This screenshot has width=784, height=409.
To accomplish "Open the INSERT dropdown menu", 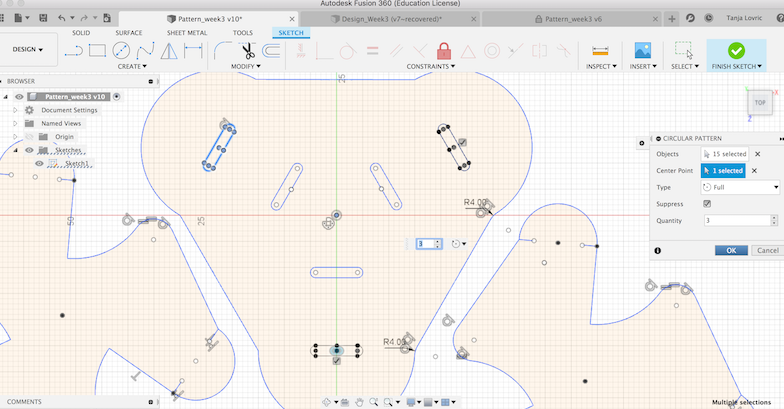I will [643, 66].
